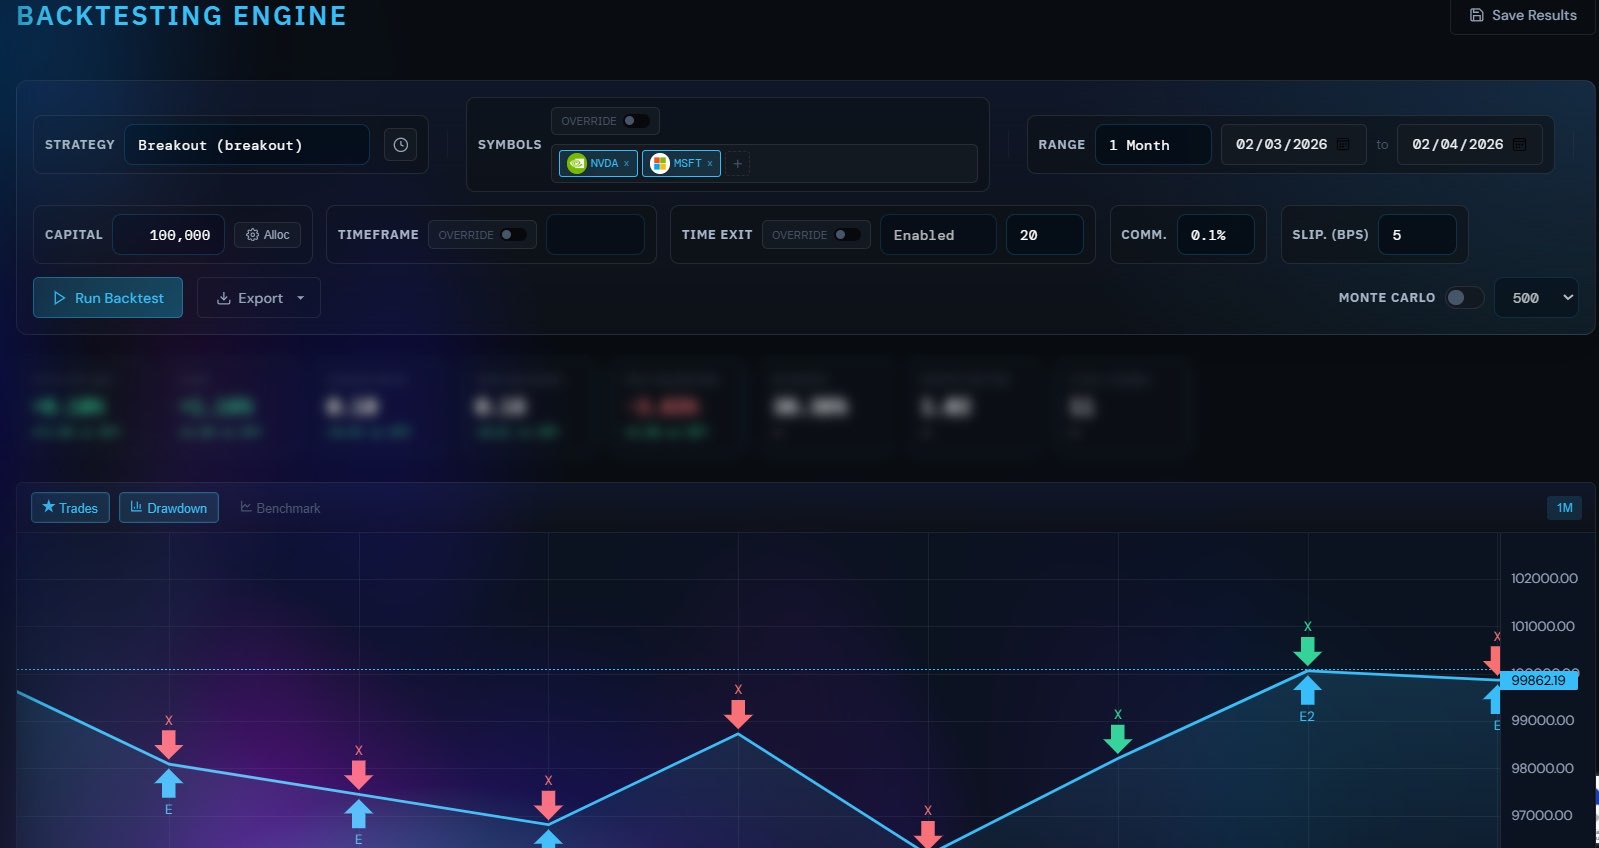
Task: Edit the slippage bps value 5
Action: 1417,235
